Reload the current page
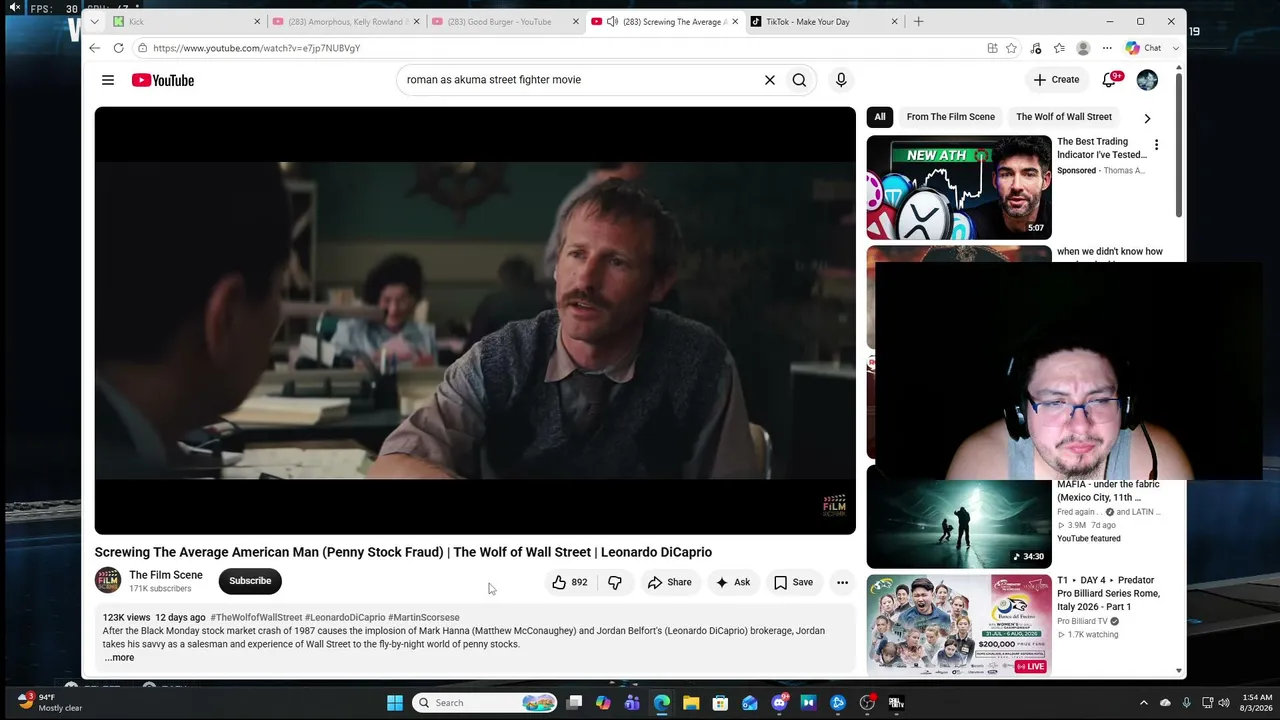Image resolution: width=1280 pixels, height=720 pixels. pyautogui.click(x=118, y=48)
